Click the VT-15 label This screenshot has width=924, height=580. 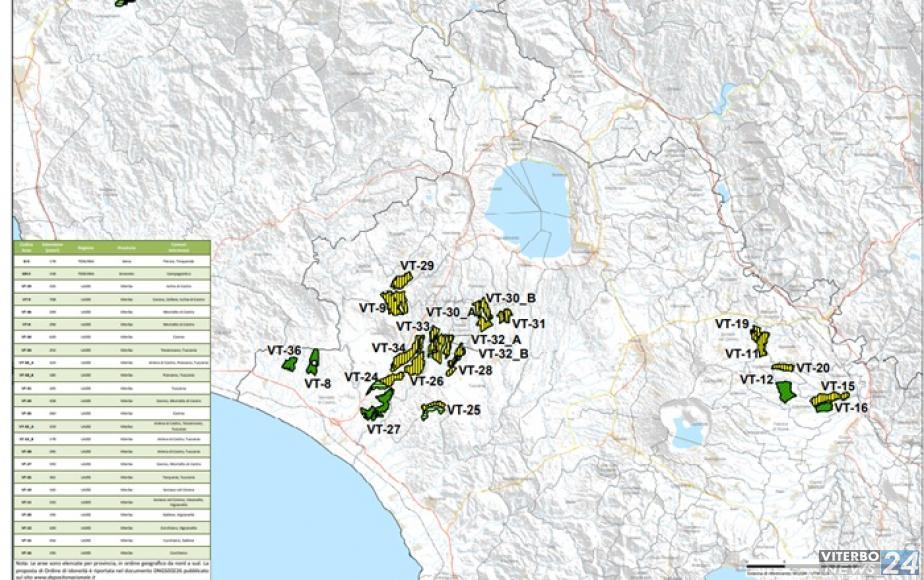click(x=838, y=387)
